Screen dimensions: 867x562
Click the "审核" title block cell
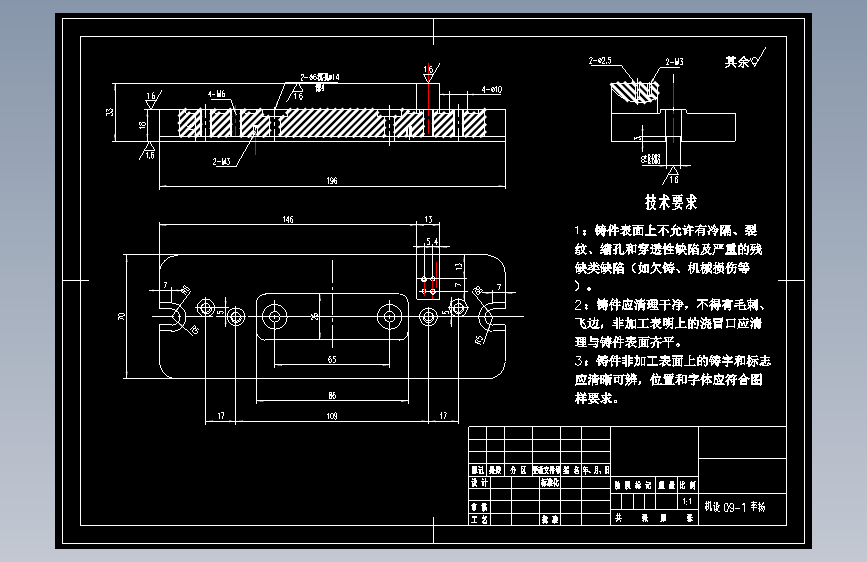click(x=479, y=507)
